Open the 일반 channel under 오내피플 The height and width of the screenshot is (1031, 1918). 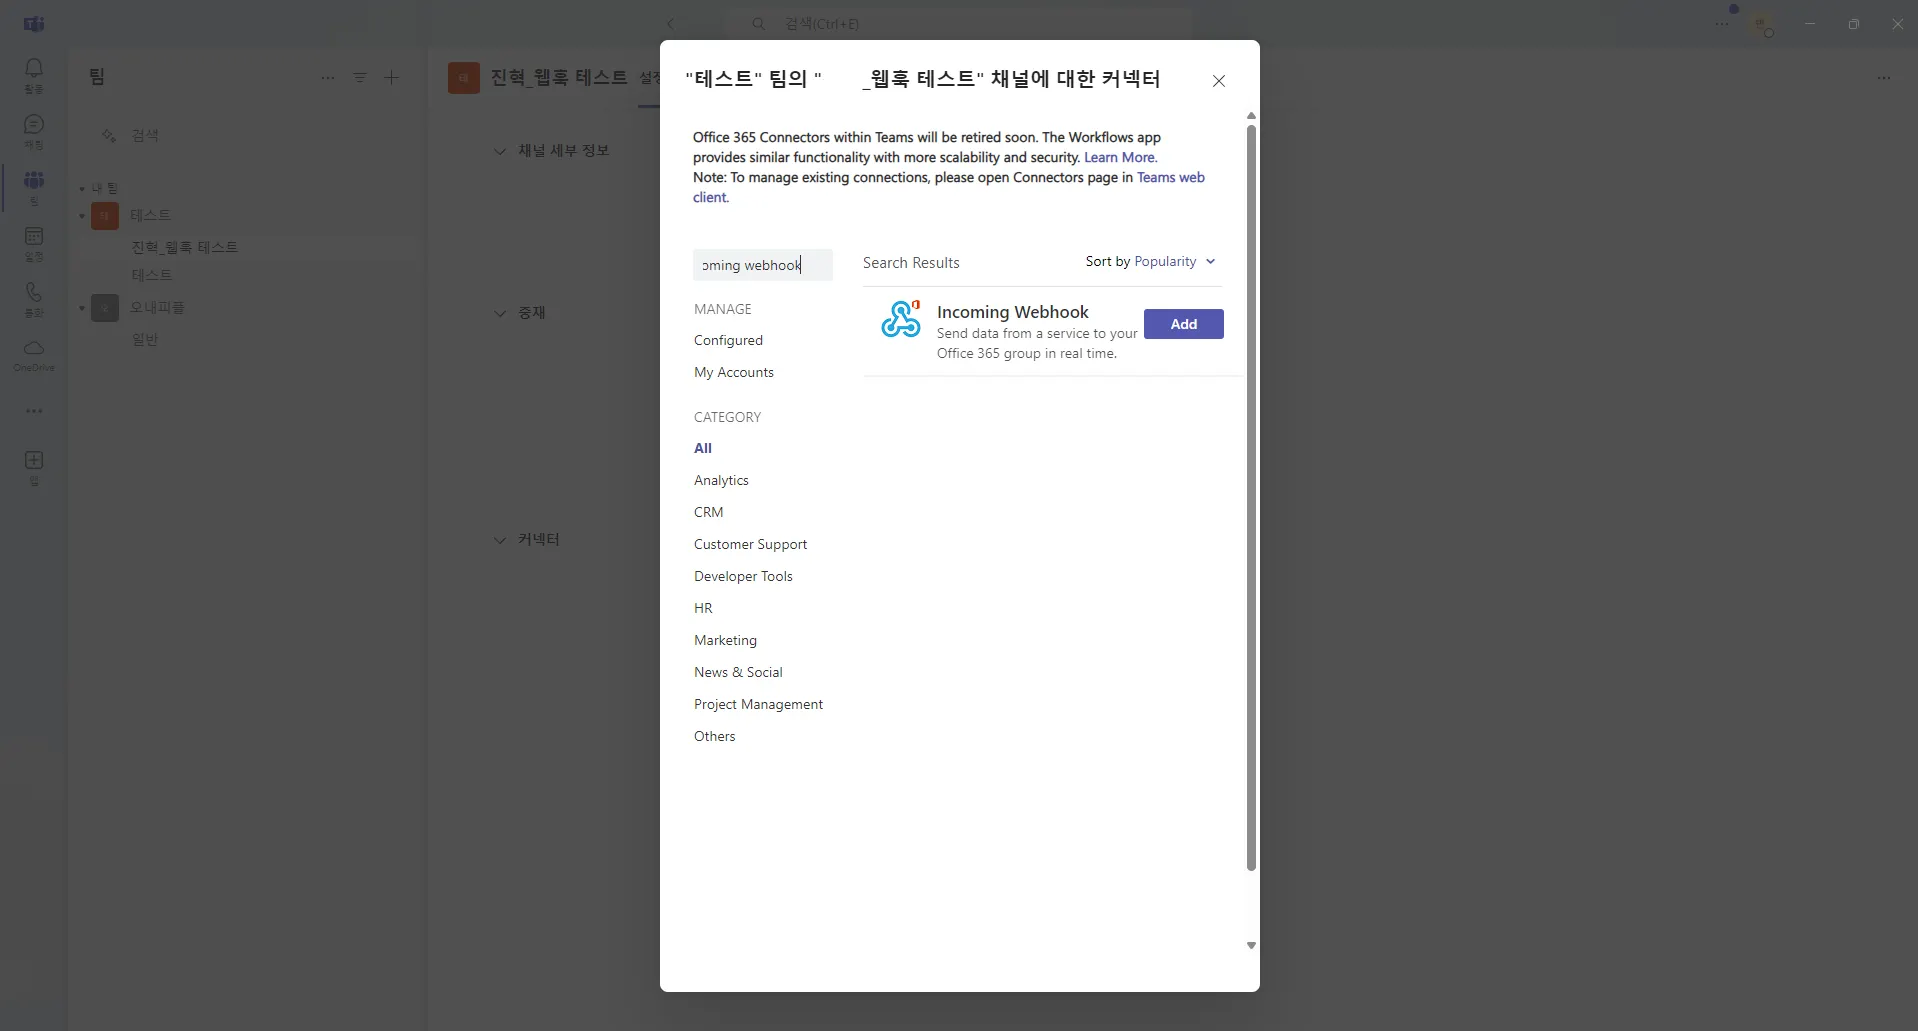[145, 340]
